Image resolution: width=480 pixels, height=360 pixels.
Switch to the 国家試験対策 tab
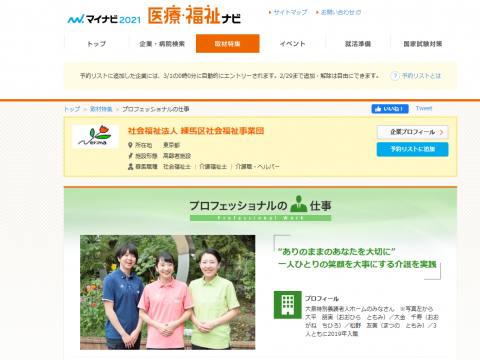423,44
